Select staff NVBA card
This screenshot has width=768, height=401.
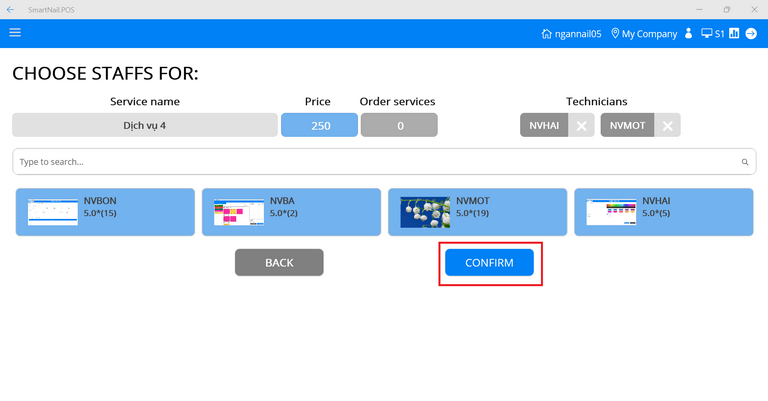pos(291,212)
